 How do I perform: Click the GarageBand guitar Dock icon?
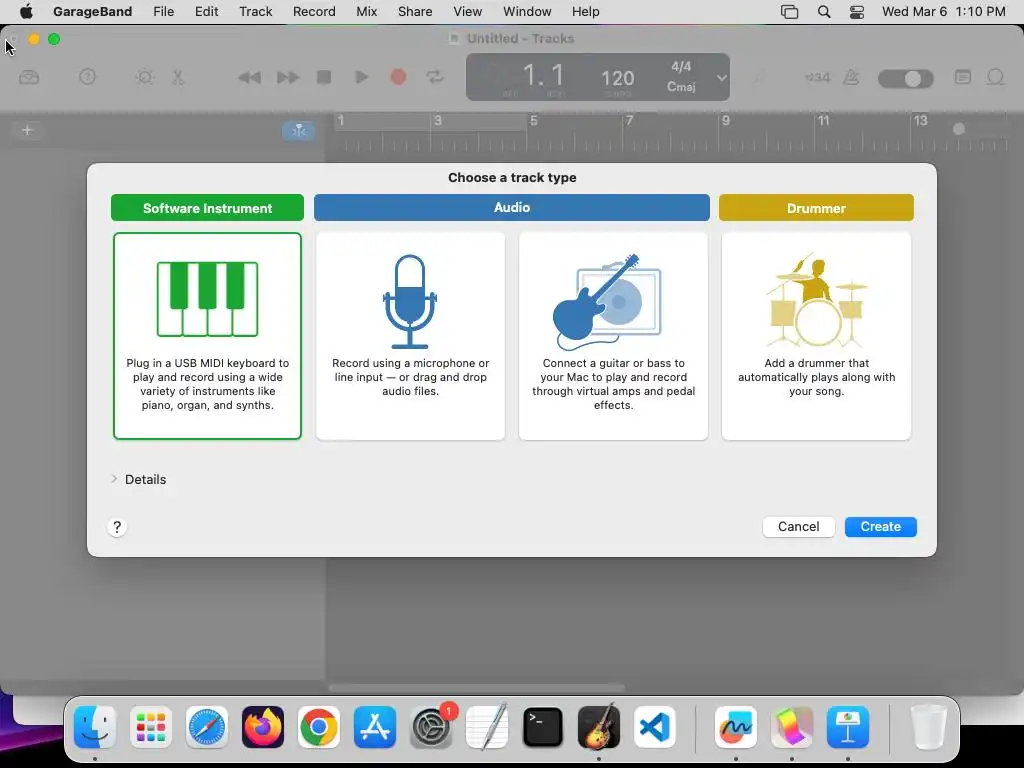[599, 727]
